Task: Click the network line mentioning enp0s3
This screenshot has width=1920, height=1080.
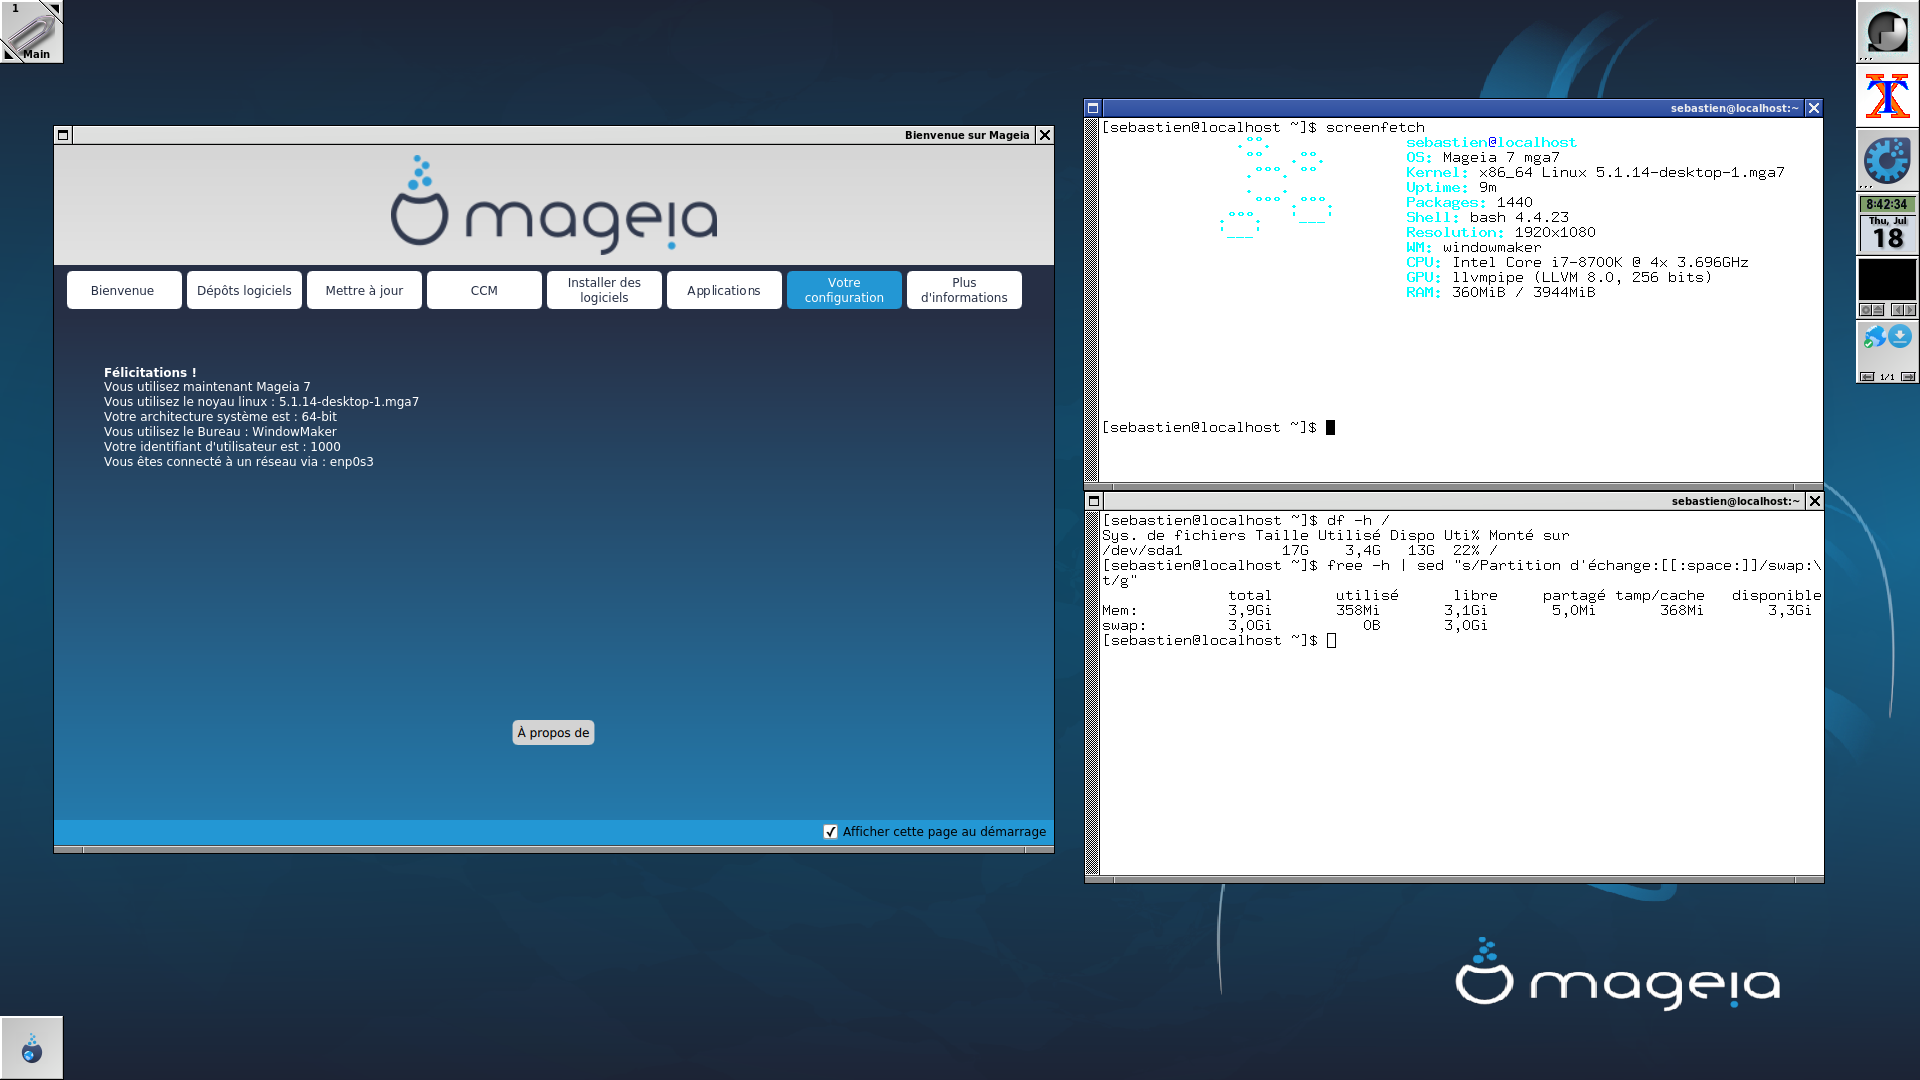Action: pos(238,462)
